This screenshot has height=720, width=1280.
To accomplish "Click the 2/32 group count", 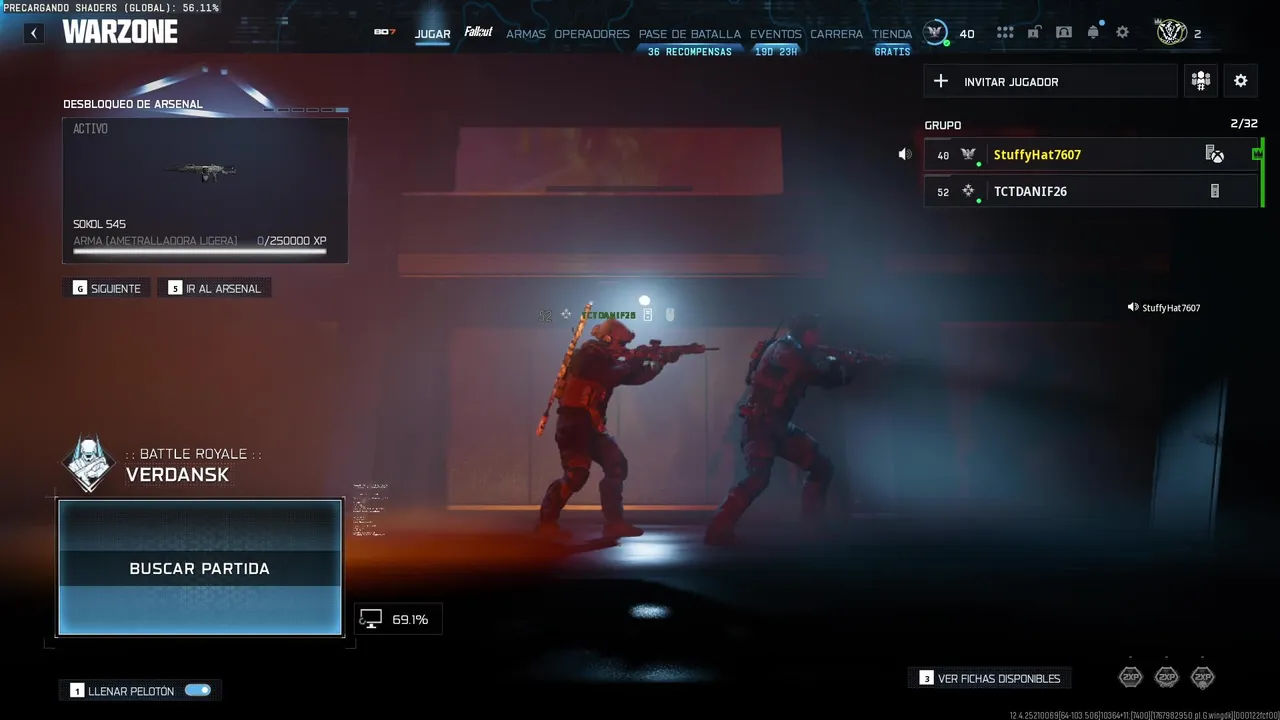I will (1244, 123).
